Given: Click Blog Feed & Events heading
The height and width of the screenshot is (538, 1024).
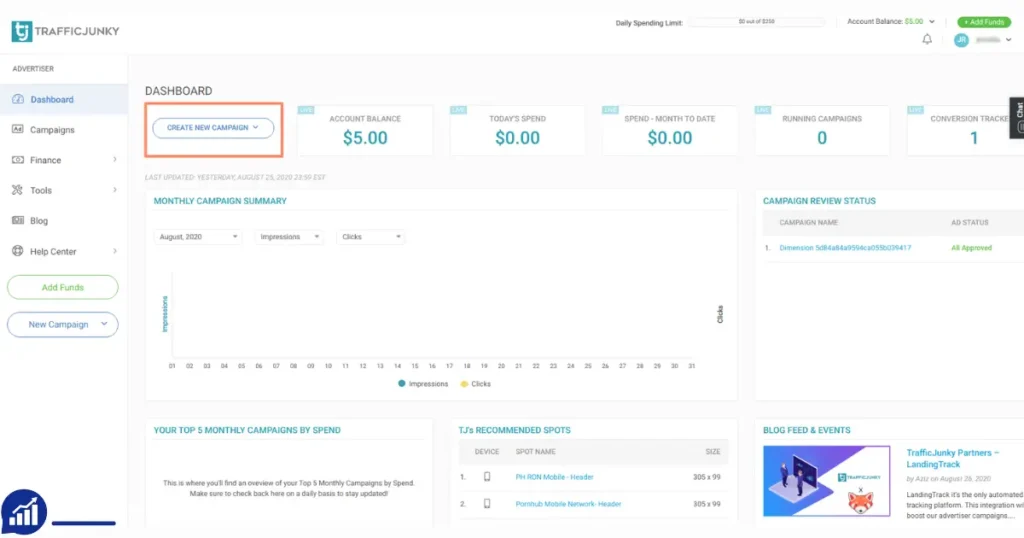Looking at the screenshot, I should click(x=807, y=430).
